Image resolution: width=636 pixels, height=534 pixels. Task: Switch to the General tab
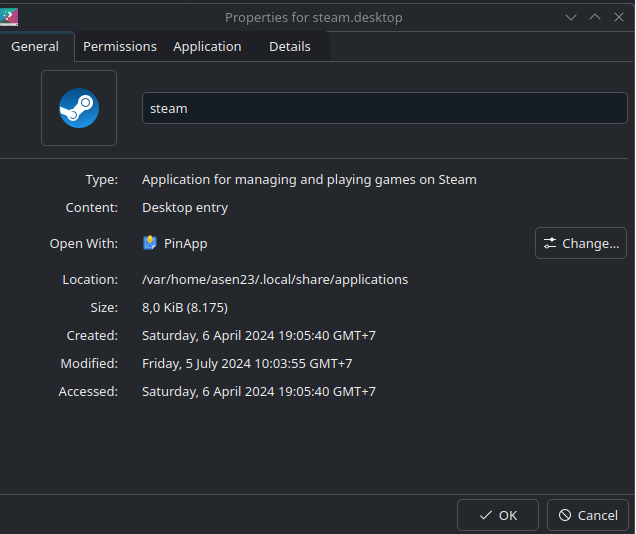pos(35,47)
